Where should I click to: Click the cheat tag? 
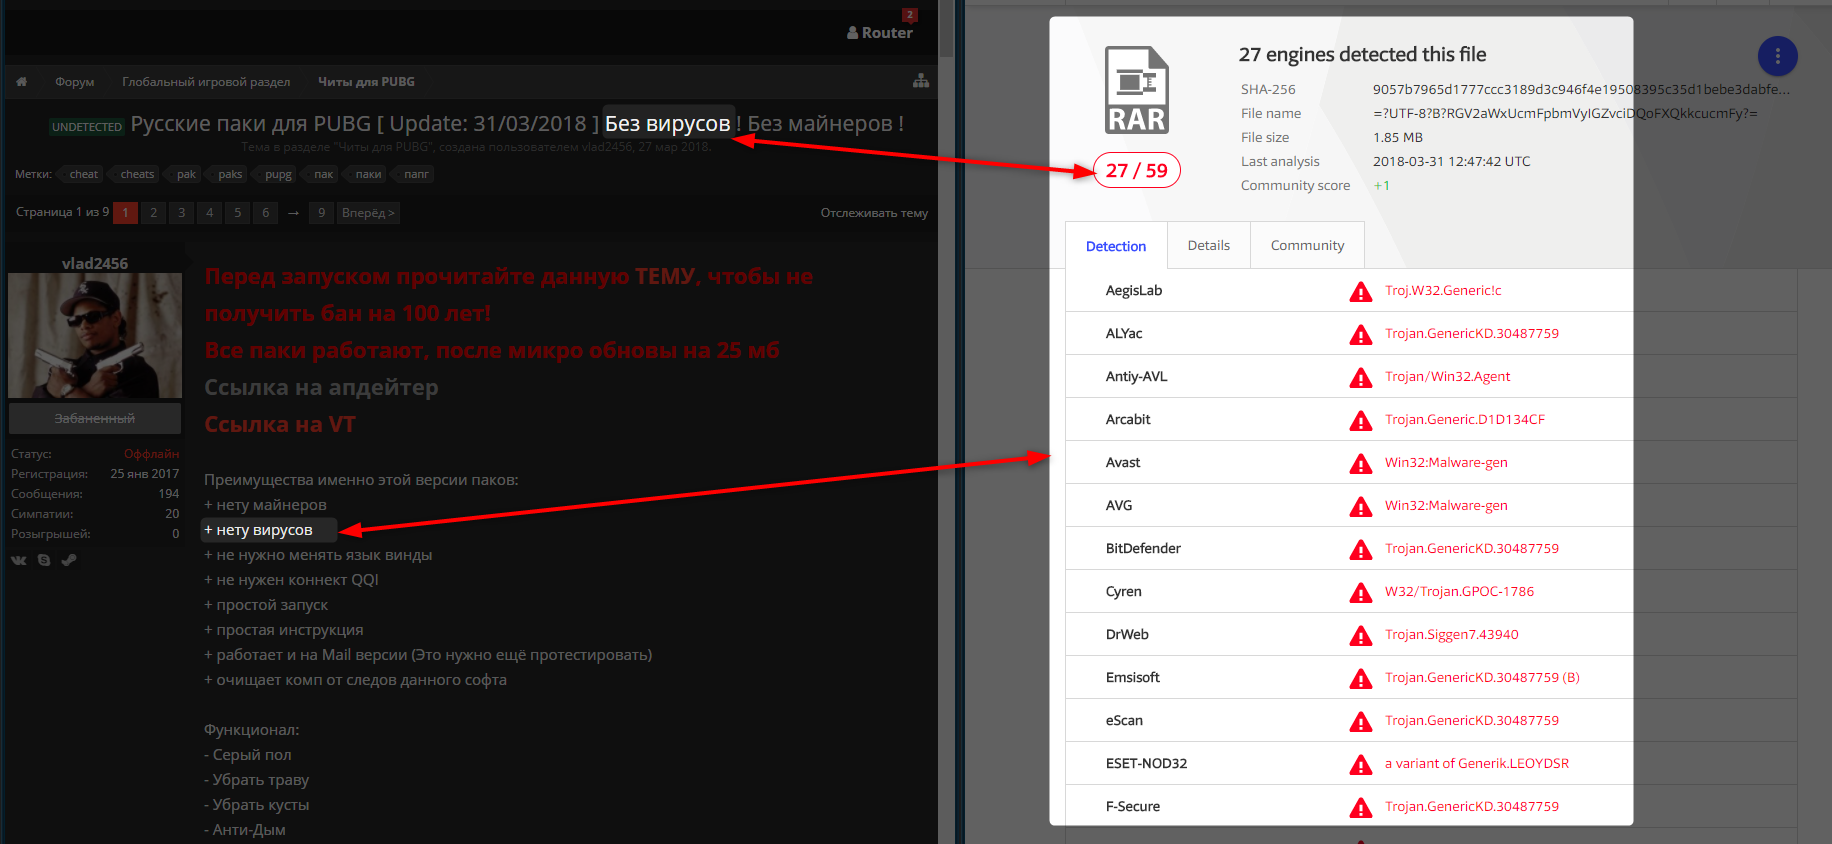point(83,174)
